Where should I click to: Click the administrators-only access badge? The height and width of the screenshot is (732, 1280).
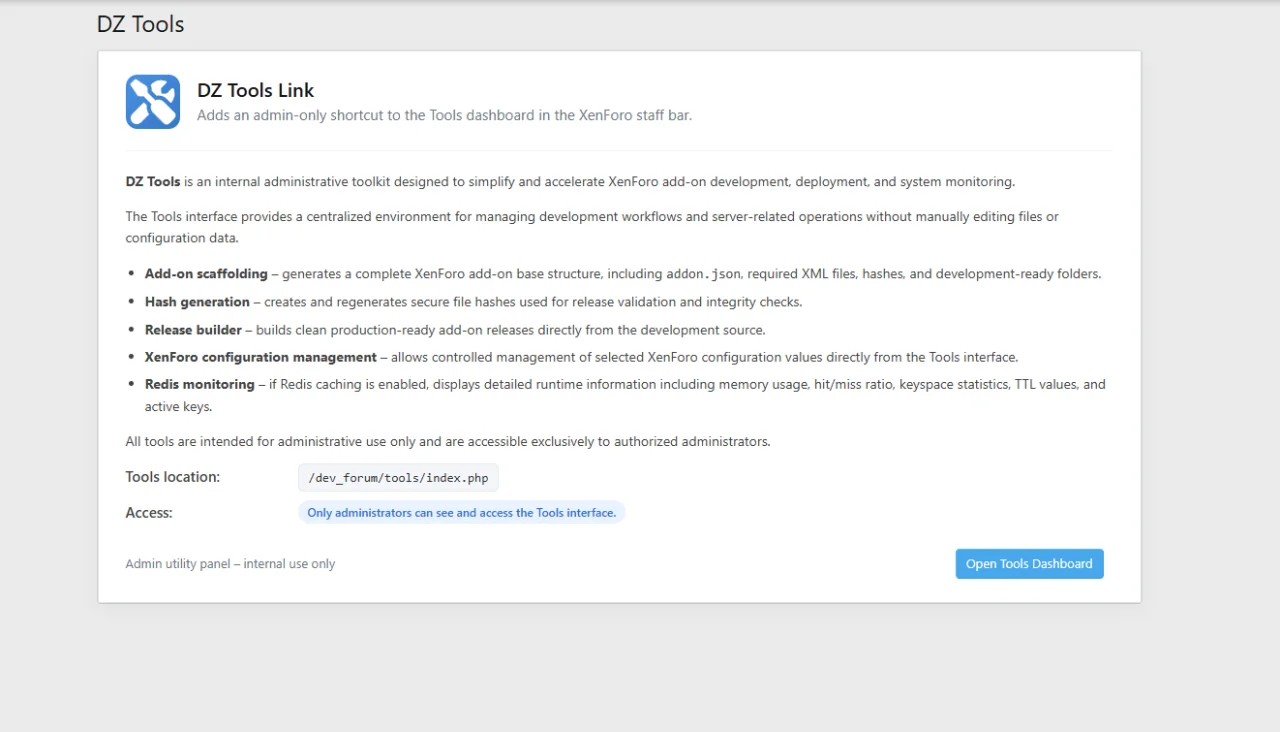pyautogui.click(x=461, y=513)
